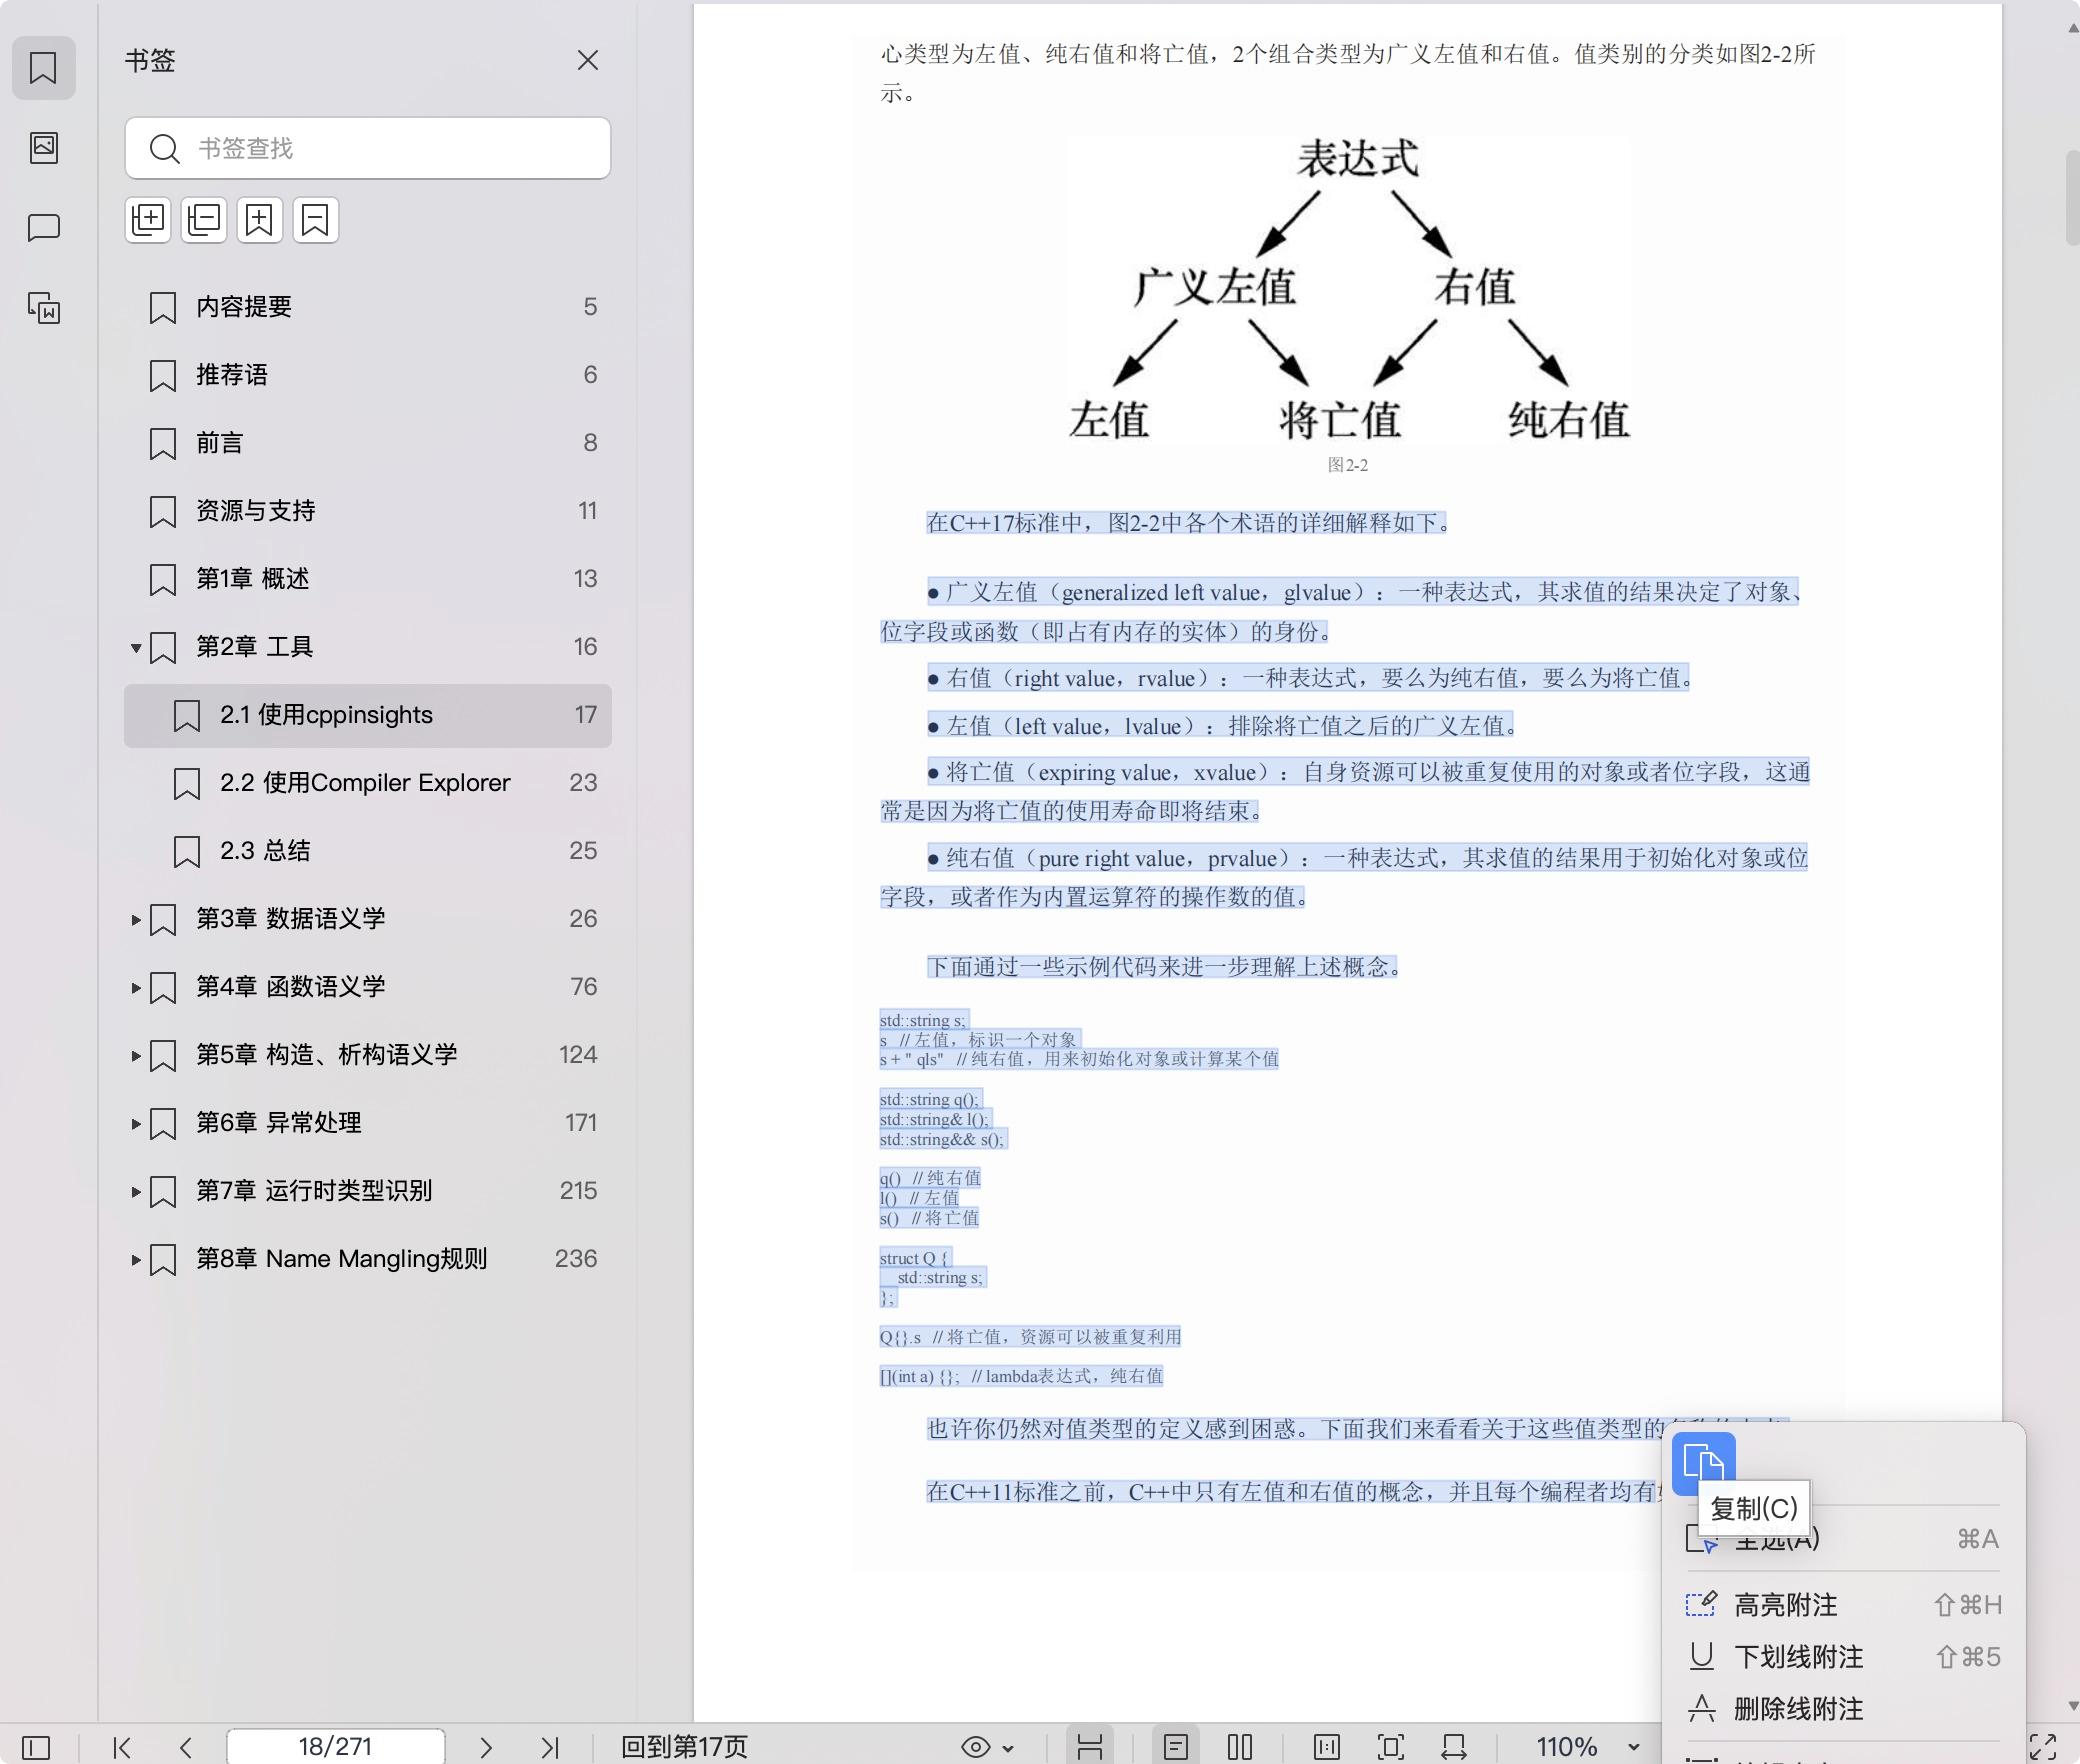Collapse 第2章 工具 bookmark
Screen dimensions: 2080x1764
[136, 648]
